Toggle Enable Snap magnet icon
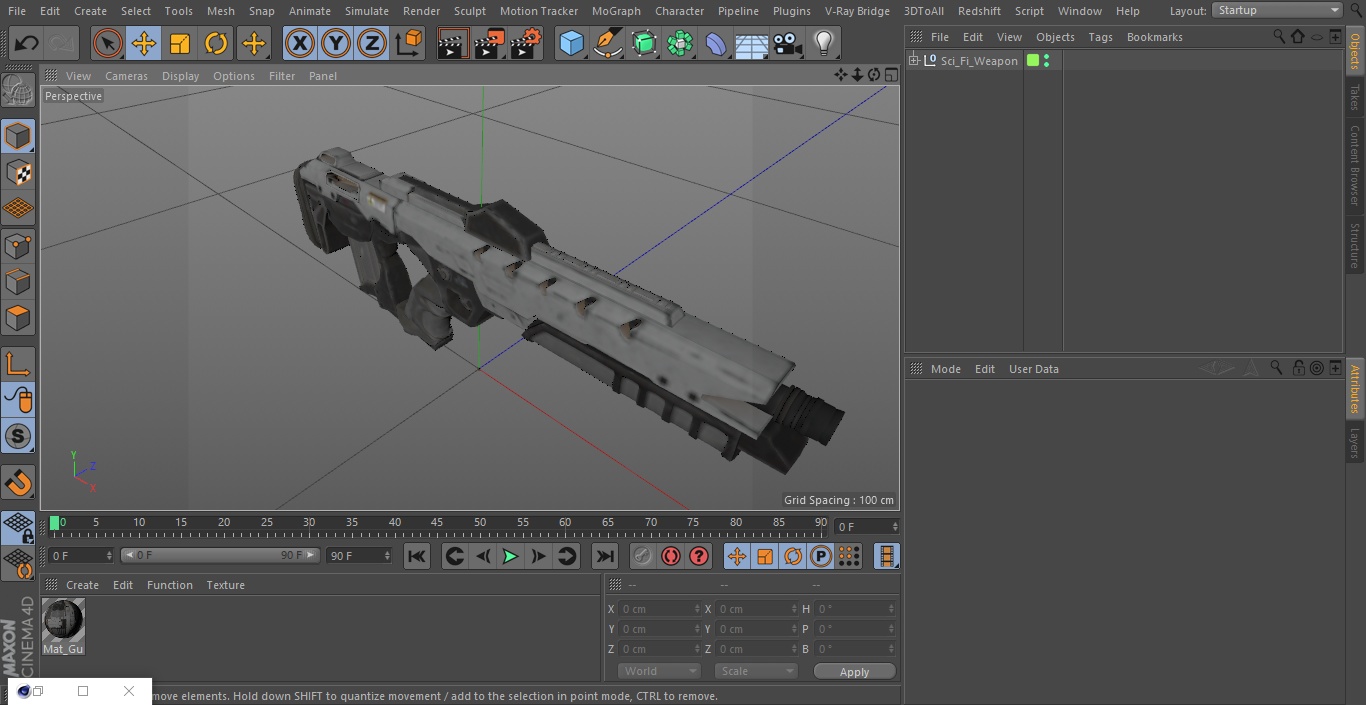 pyautogui.click(x=18, y=483)
